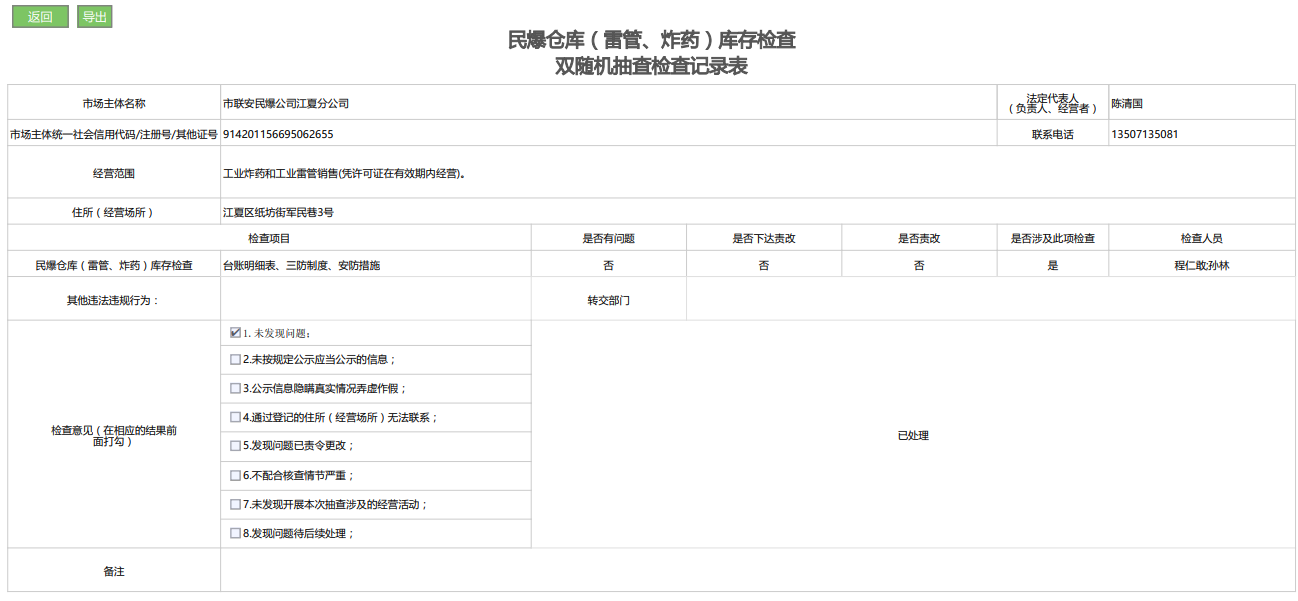The width and height of the screenshot is (1298, 601).
Task: Check 4.通过登记的住所无法联系 checkbox
Action: click(x=235, y=418)
